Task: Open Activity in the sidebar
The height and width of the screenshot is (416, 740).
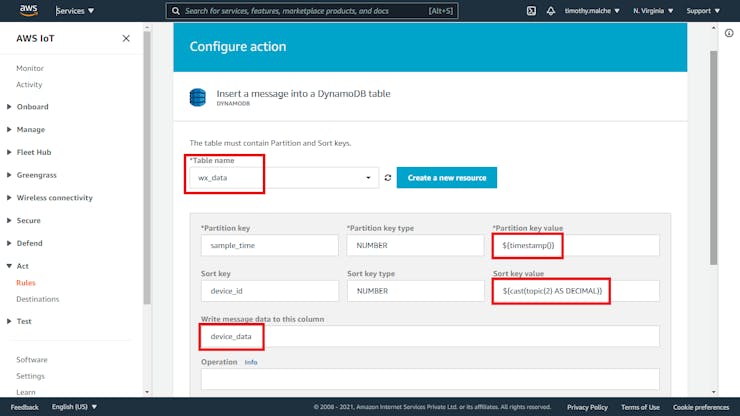Action: [29, 85]
